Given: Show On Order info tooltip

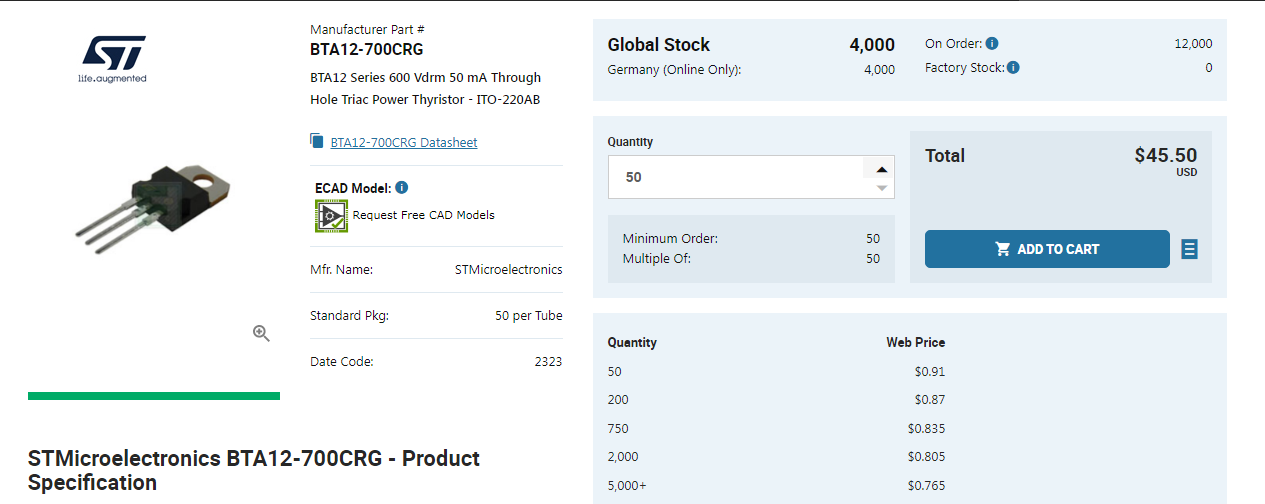Looking at the screenshot, I should point(992,44).
